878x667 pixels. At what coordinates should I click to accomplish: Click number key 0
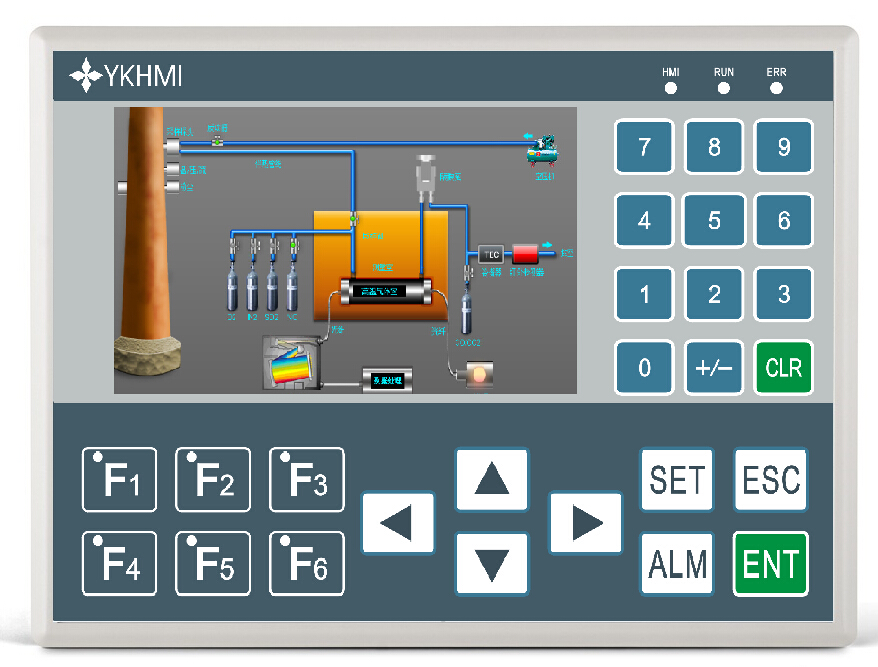click(x=645, y=367)
